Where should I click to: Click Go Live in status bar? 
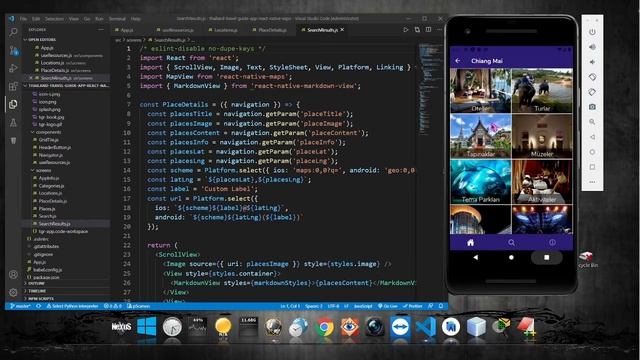coord(388,306)
